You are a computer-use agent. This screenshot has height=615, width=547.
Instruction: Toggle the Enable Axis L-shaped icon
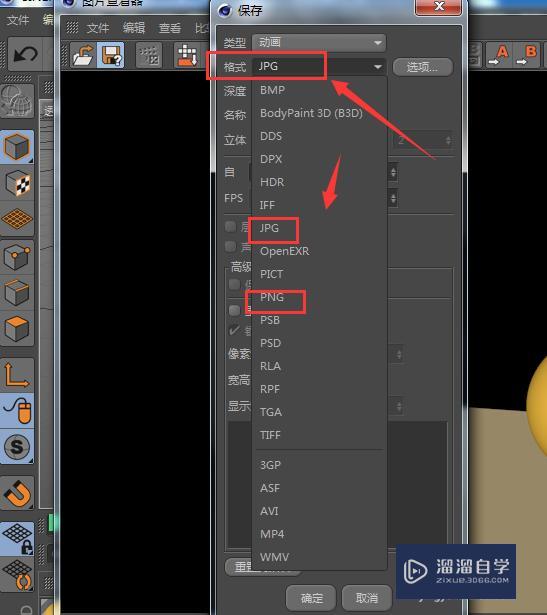click(x=17, y=375)
